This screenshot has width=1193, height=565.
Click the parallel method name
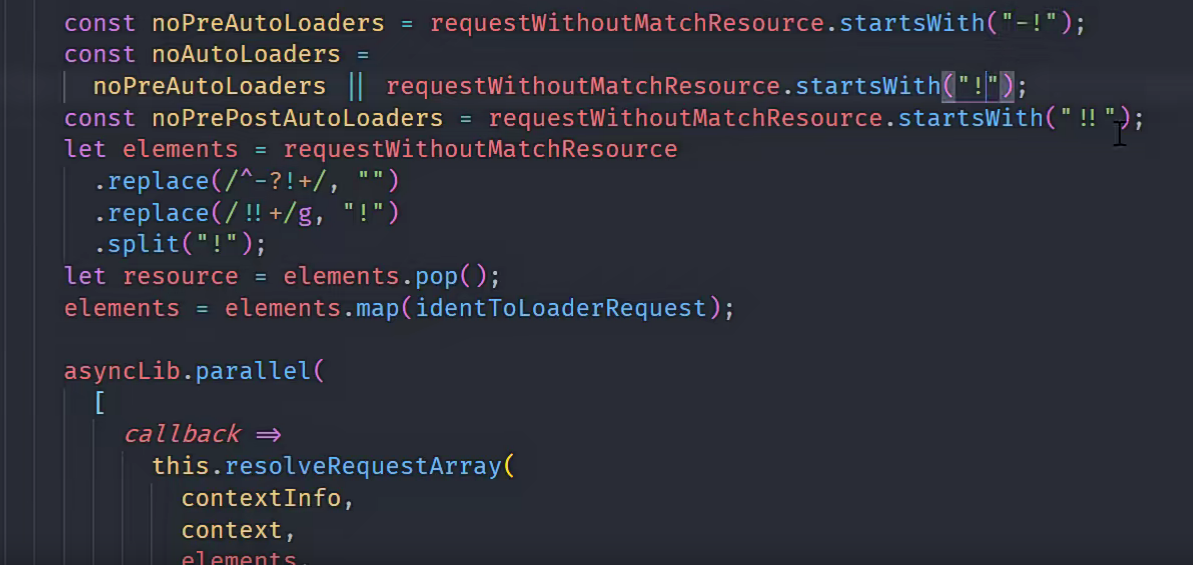[x=252, y=372]
